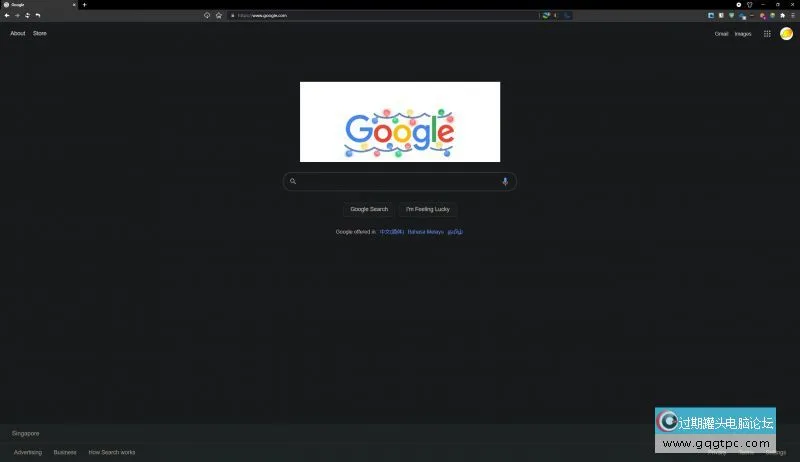Viewport: 800px width, 462px height.
Task: Switch Google to the Chinese language link
Action: click(x=392, y=232)
